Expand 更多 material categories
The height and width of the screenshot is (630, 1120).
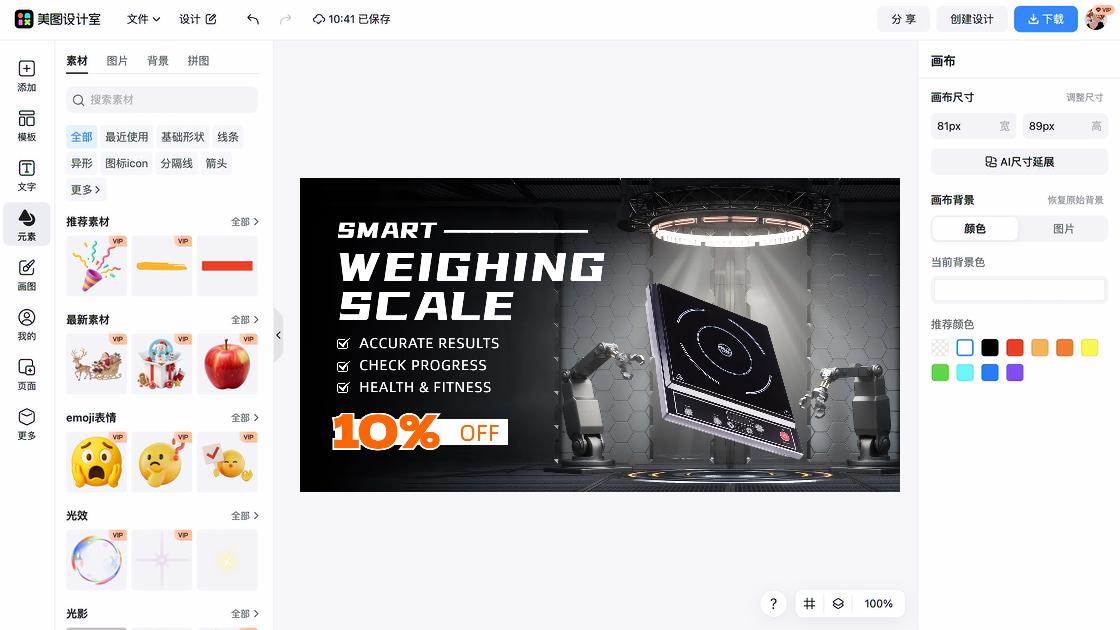coord(86,189)
